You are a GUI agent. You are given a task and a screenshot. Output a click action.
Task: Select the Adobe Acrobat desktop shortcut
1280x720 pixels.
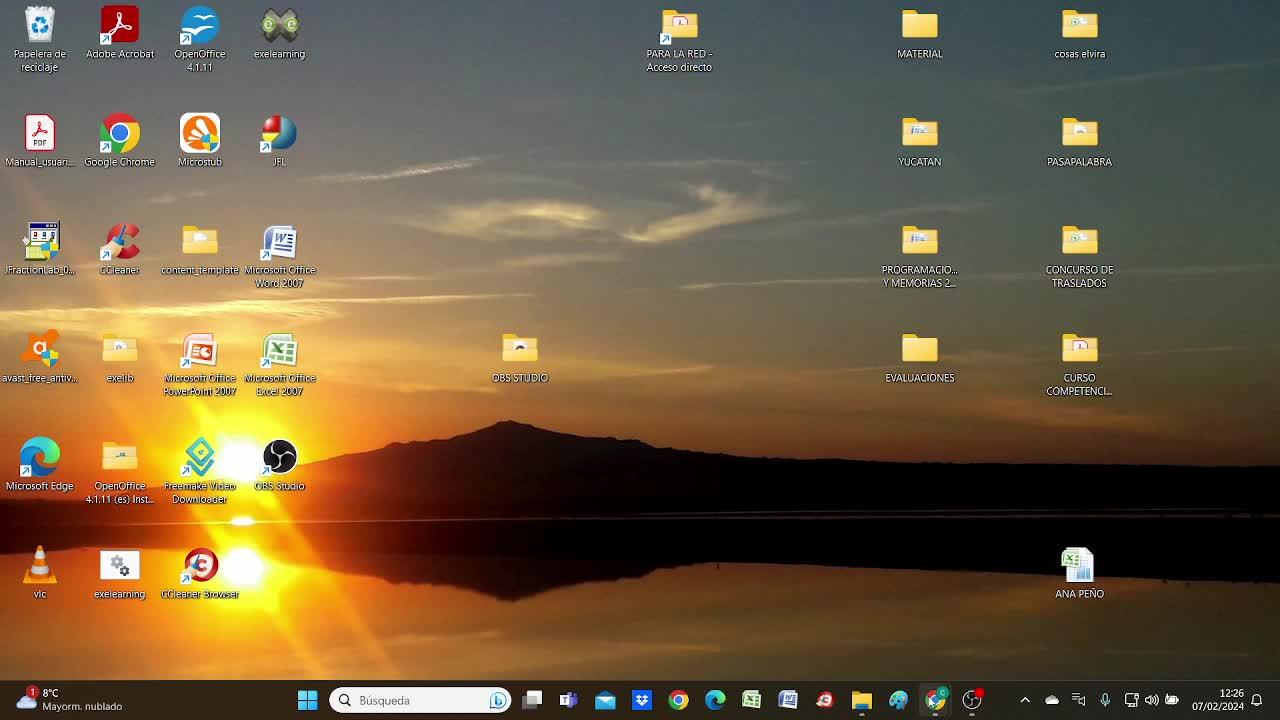point(120,26)
